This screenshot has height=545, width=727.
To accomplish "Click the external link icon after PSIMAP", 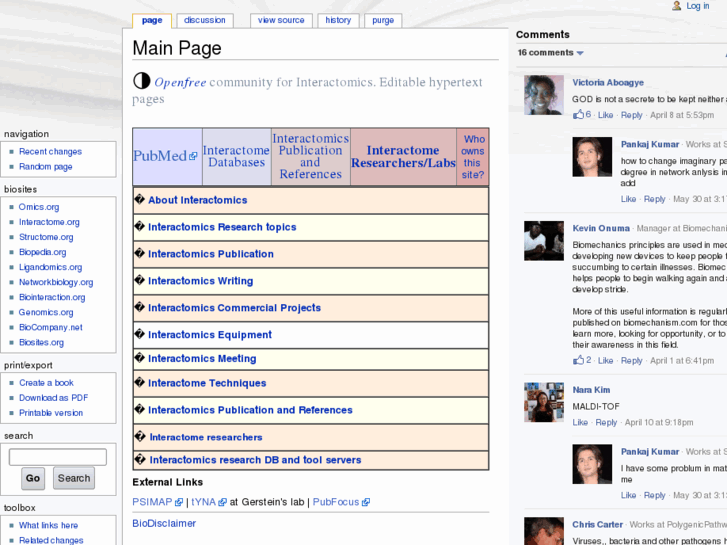I will tap(179, 502).
